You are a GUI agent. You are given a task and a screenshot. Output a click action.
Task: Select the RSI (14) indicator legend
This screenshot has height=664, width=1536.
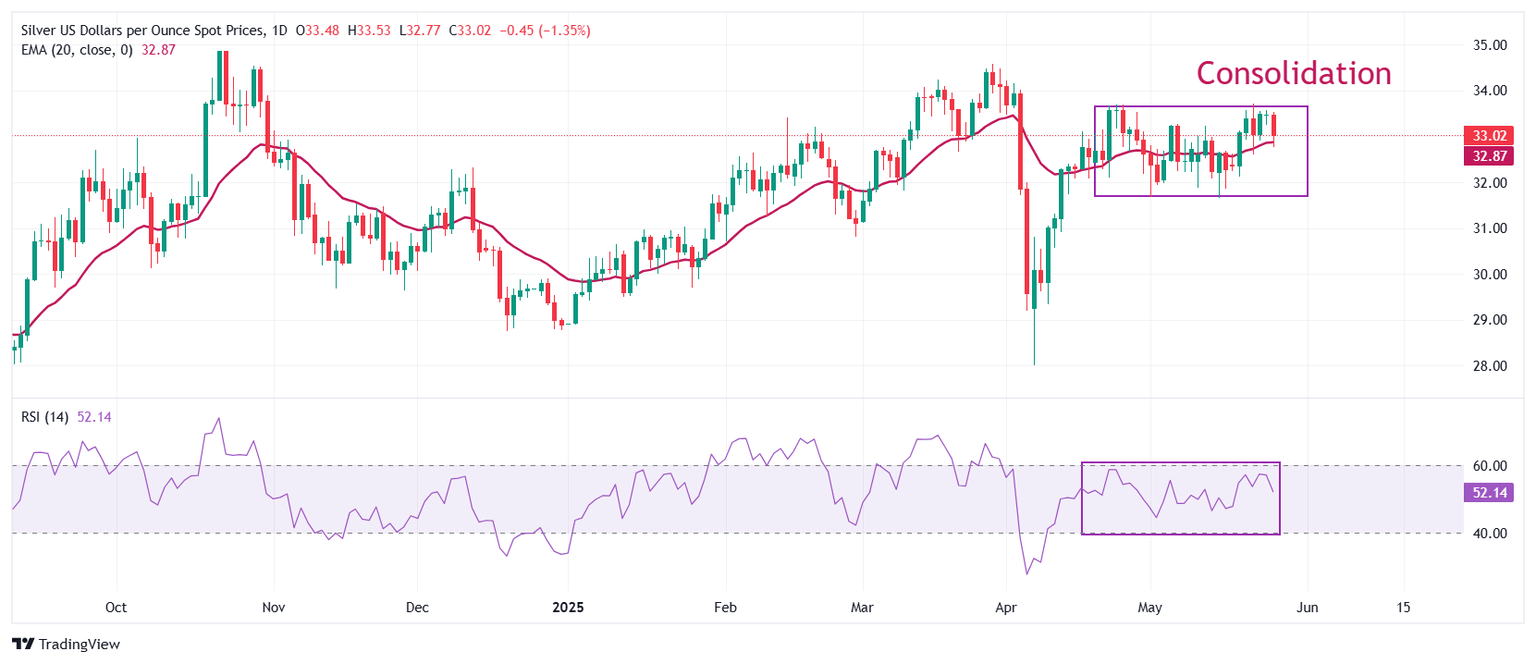pyautogui.click(x=45, y=417)
